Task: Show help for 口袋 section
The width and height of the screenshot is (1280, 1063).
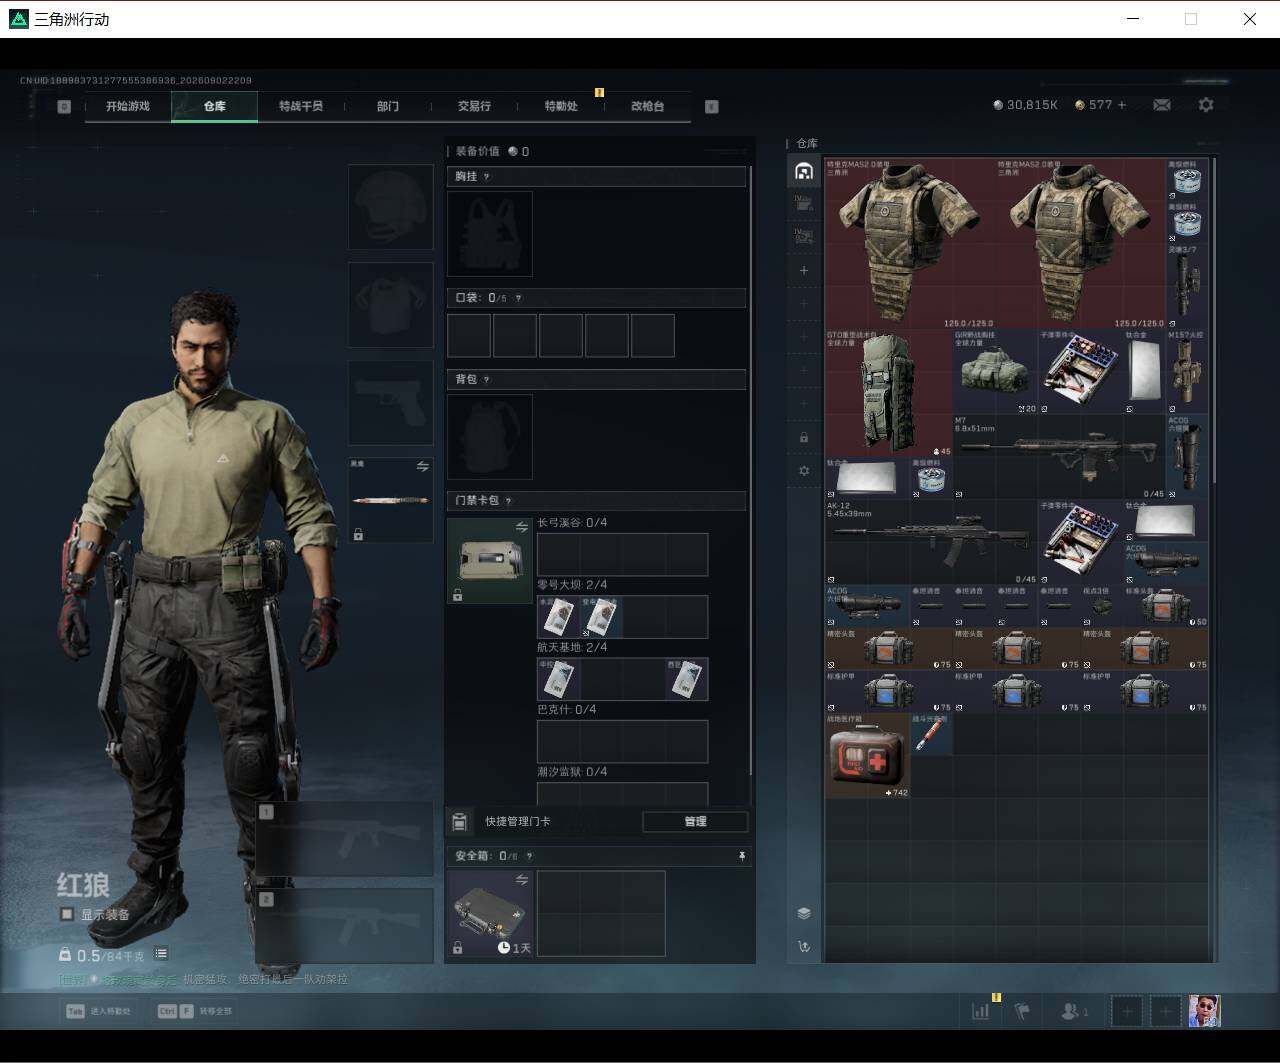Action: coord(517,298)
